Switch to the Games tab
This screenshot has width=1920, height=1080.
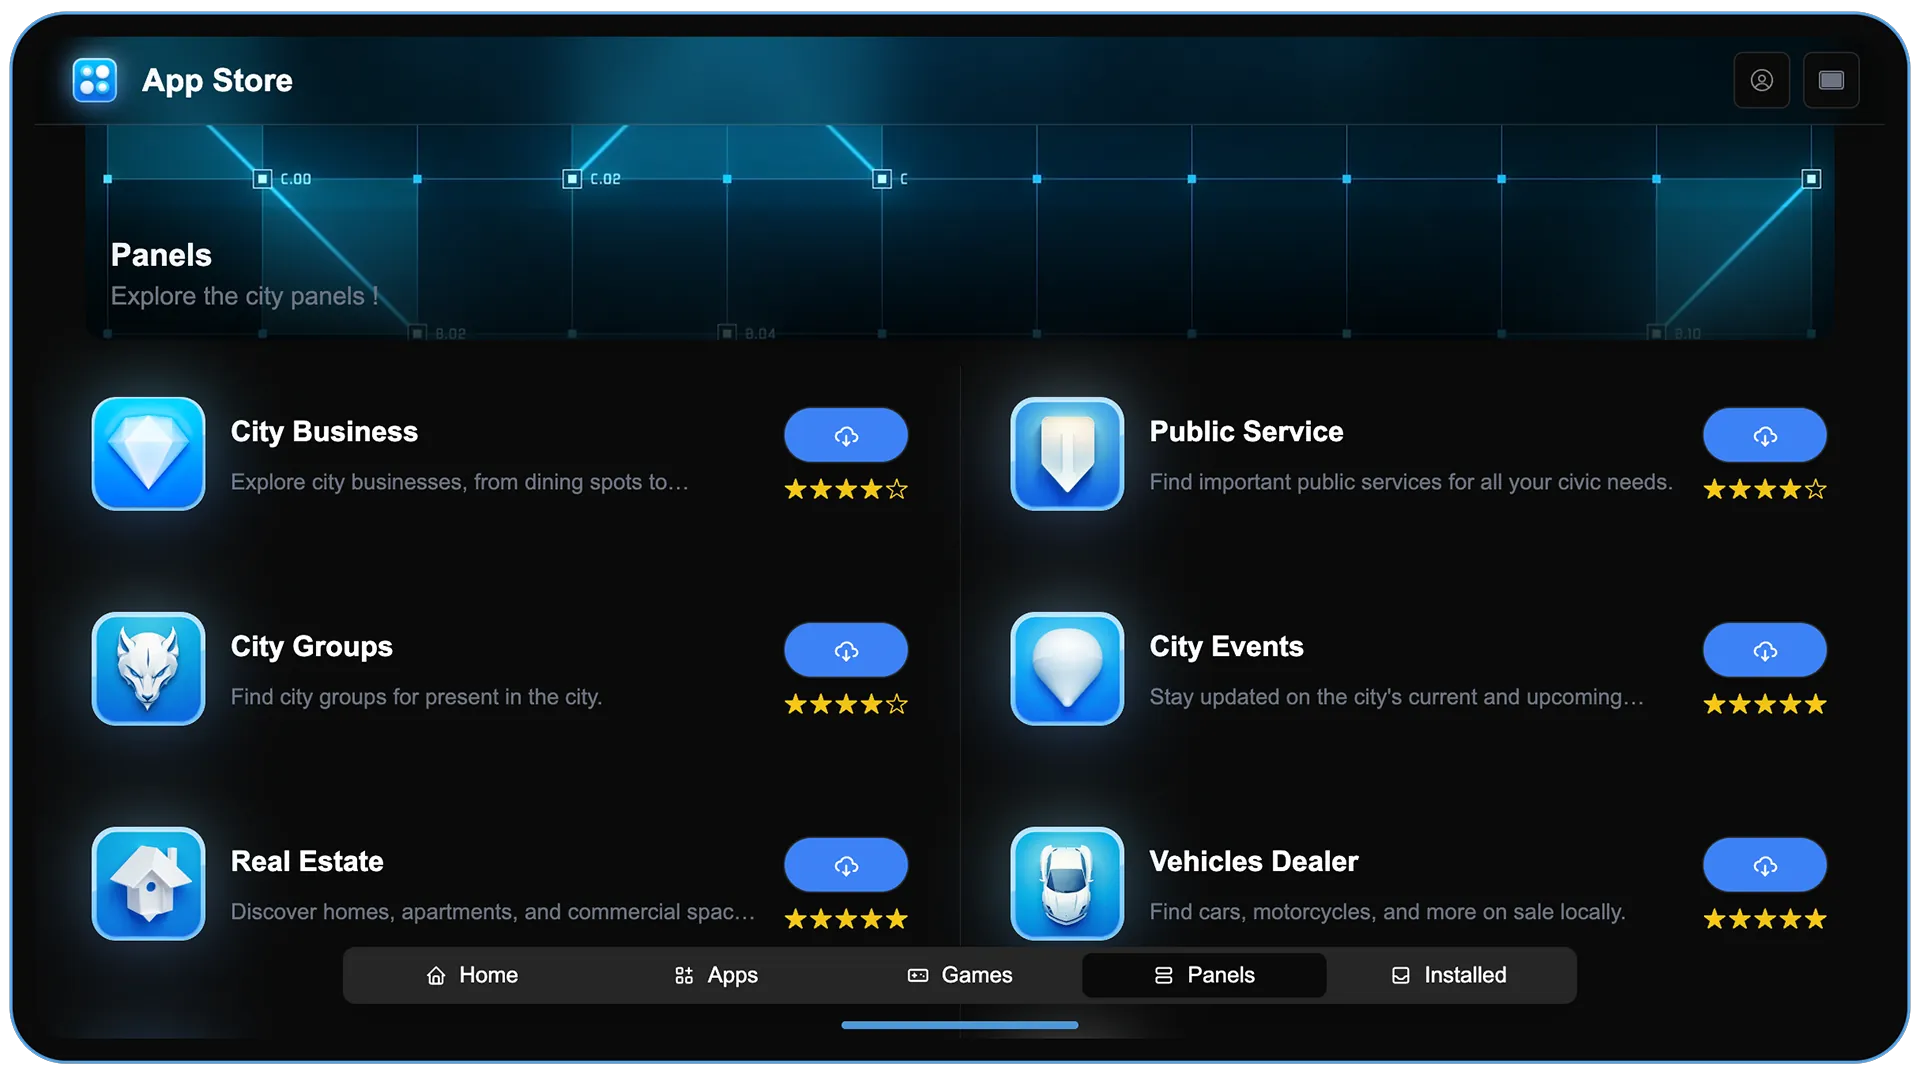point(960,976)
